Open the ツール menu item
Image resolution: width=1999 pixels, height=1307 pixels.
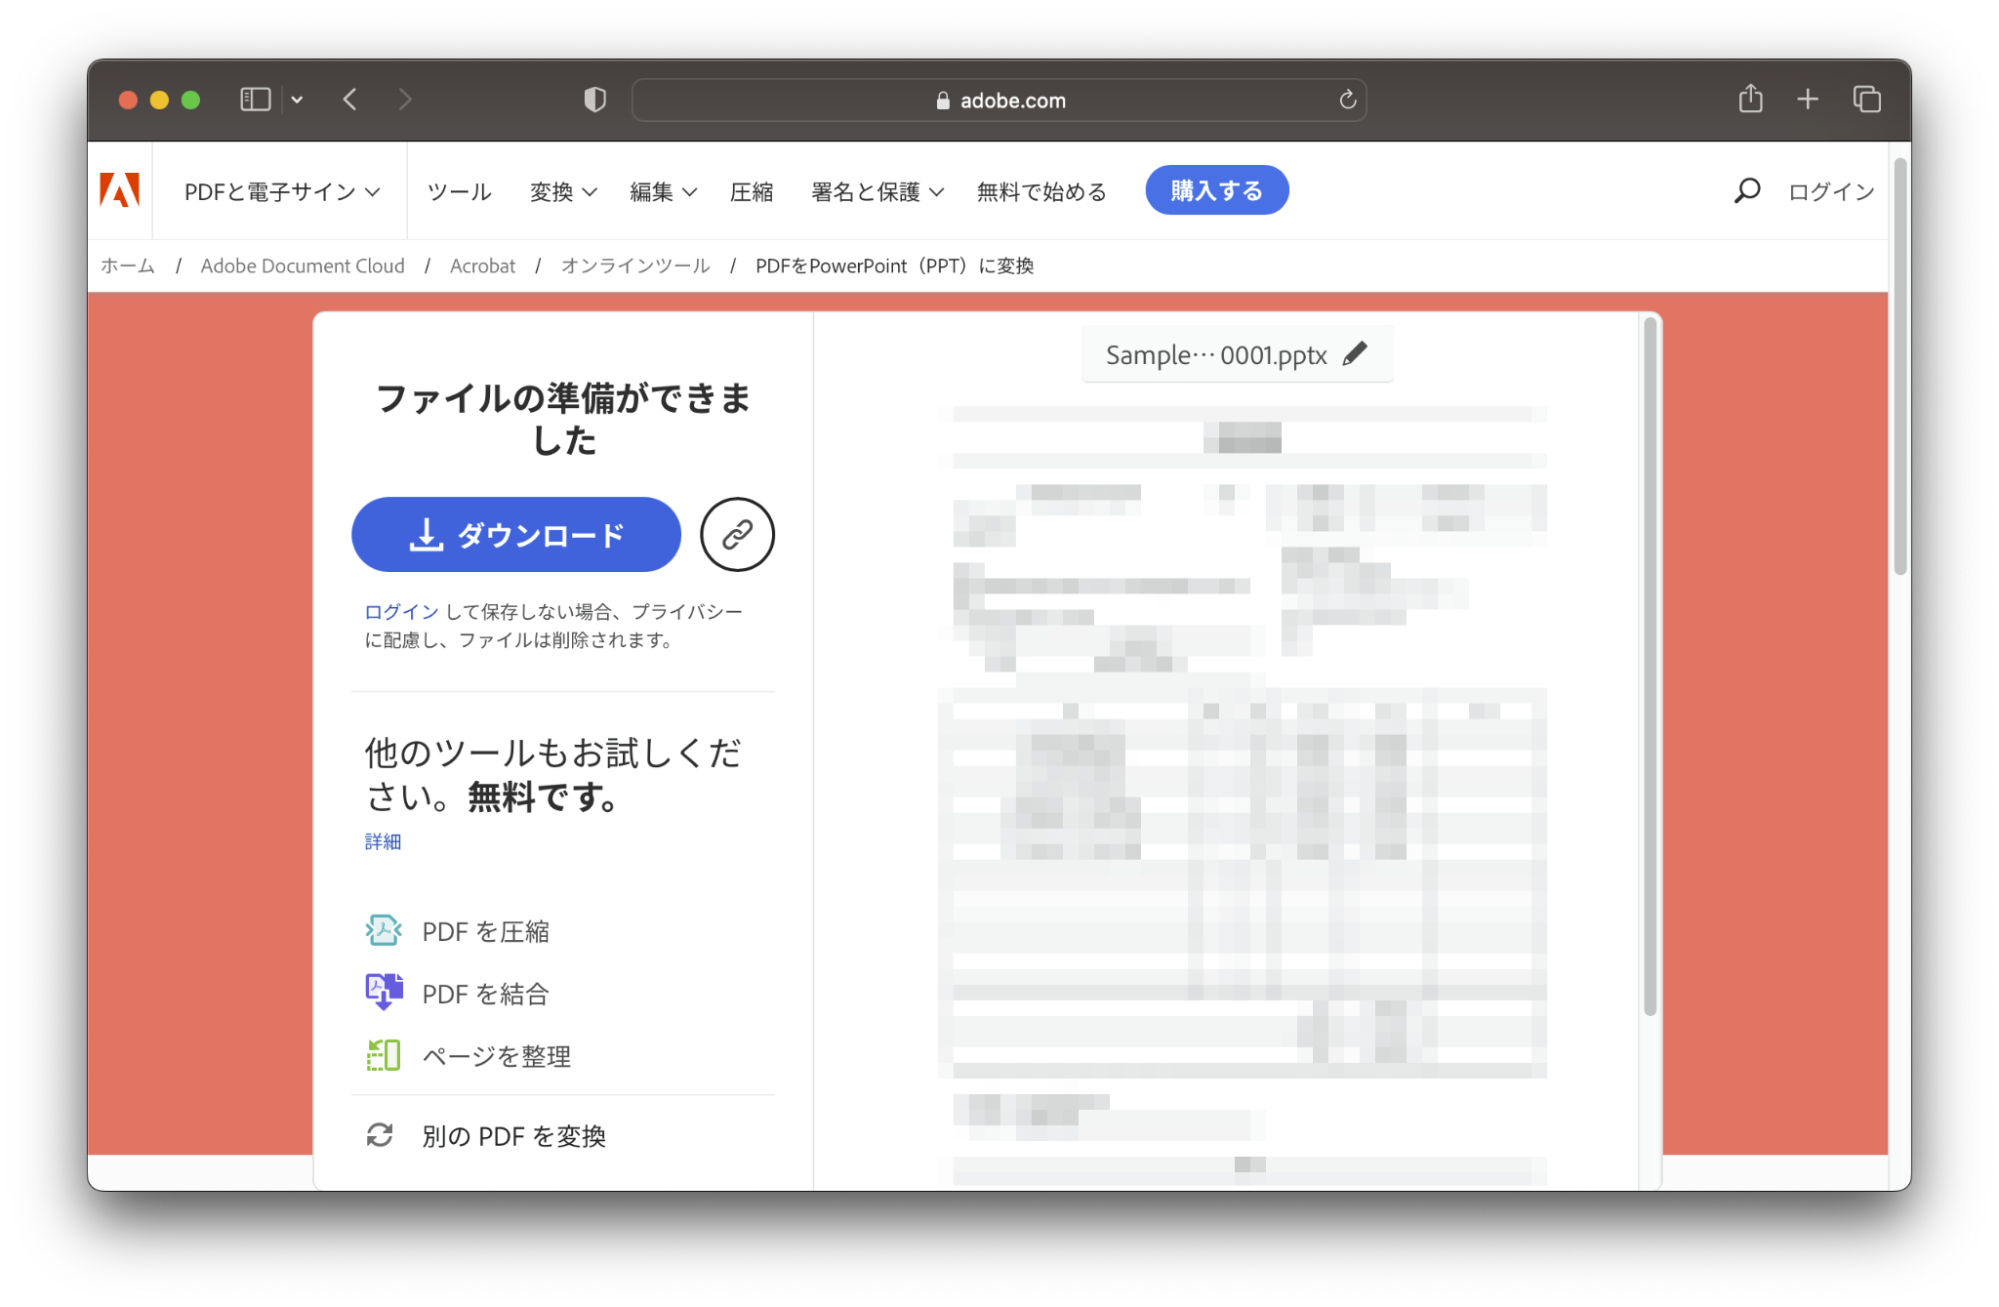(459, 191)
